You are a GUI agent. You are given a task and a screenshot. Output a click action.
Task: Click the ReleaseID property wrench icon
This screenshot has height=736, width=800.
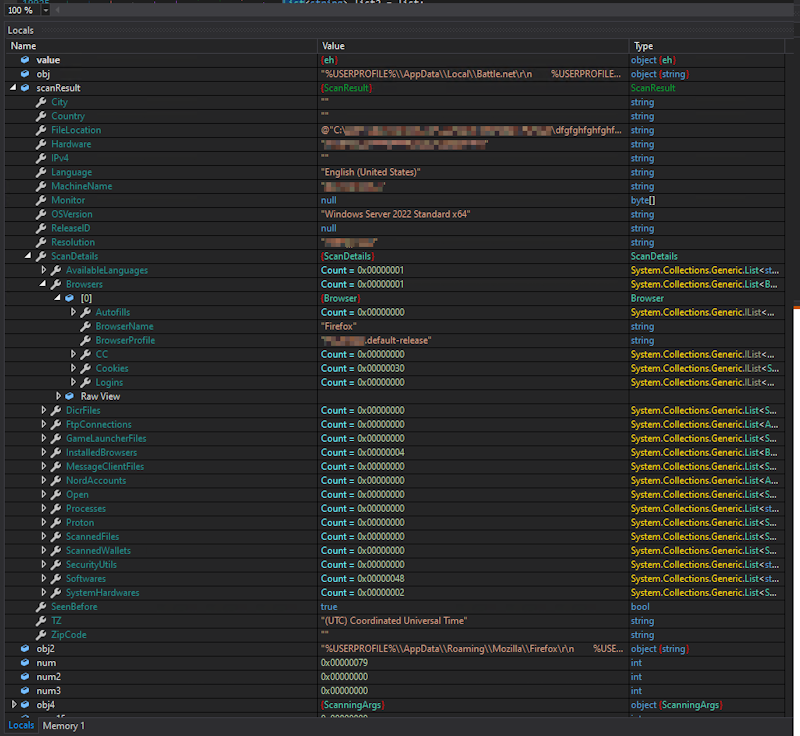click(x=41, y=228)
